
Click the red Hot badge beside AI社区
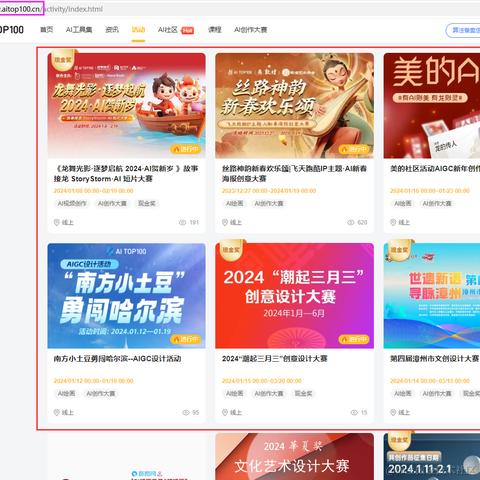coord(187,30)
